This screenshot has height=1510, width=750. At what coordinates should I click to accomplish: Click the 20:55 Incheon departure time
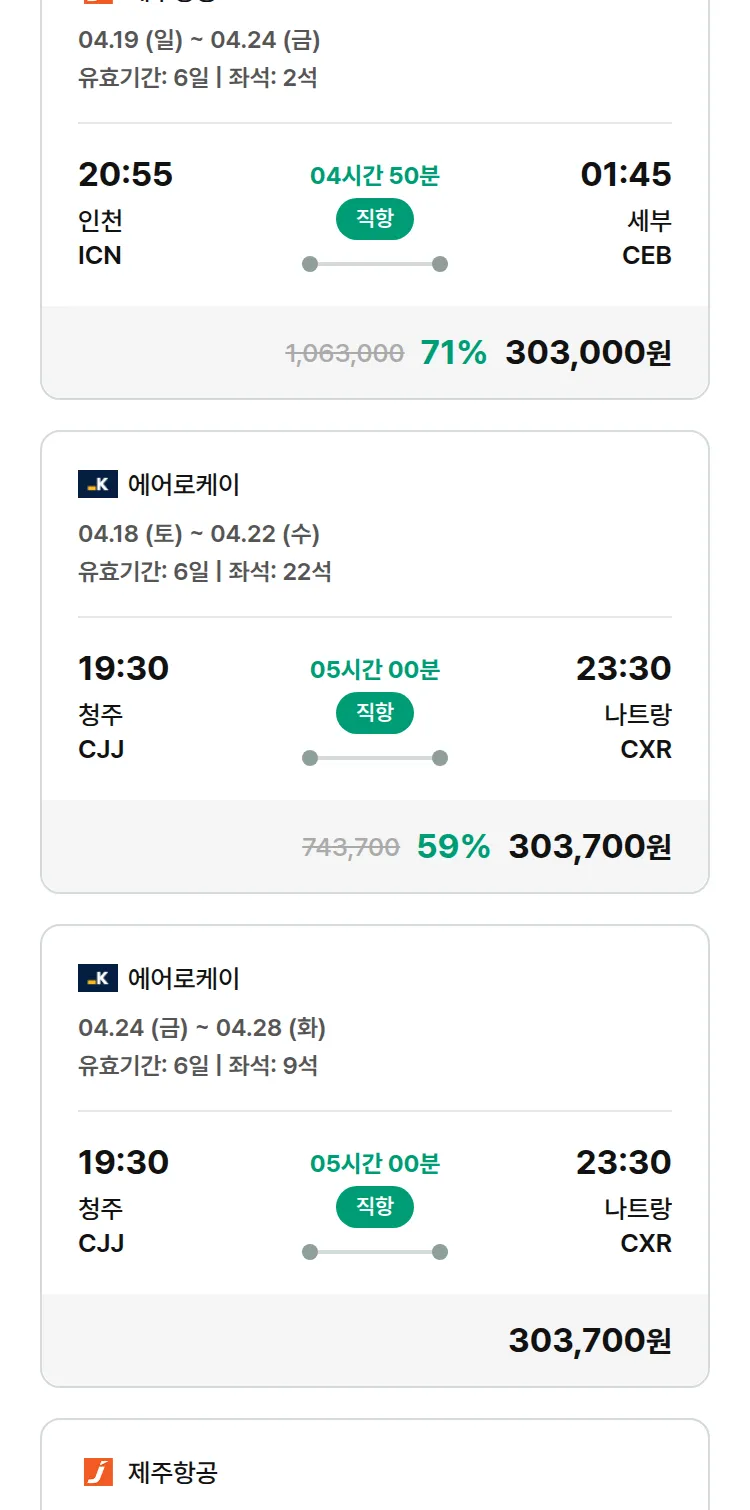coord(125,175)
